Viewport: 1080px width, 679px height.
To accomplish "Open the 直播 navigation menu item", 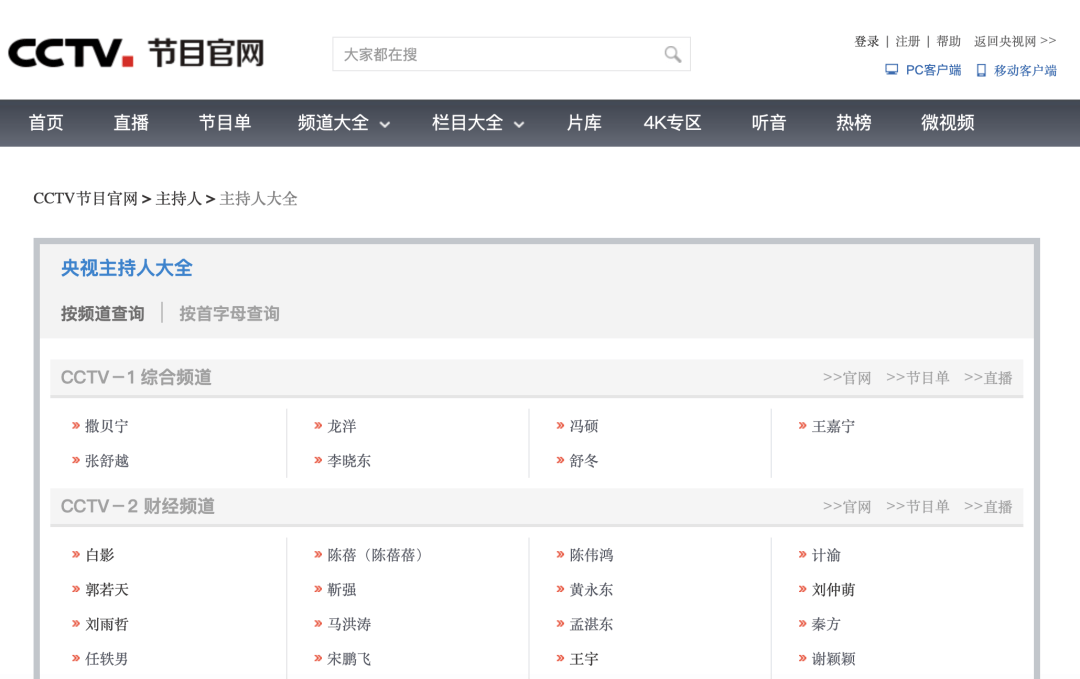I will [131, 123].
